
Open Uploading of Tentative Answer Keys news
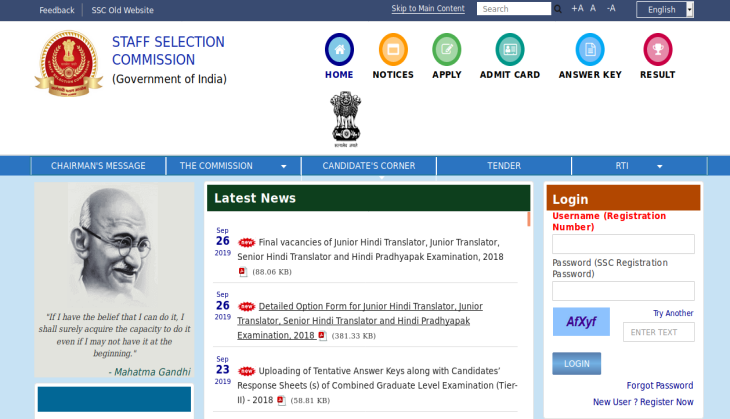(377, 385)
